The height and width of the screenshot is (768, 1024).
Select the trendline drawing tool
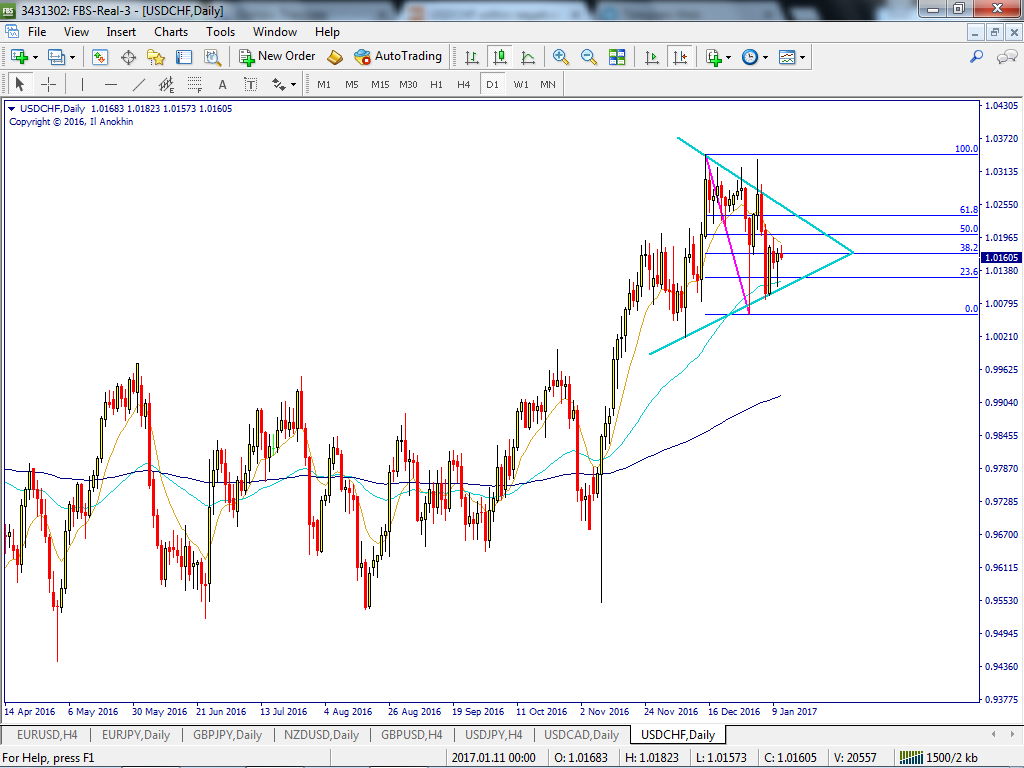point(138,84)
